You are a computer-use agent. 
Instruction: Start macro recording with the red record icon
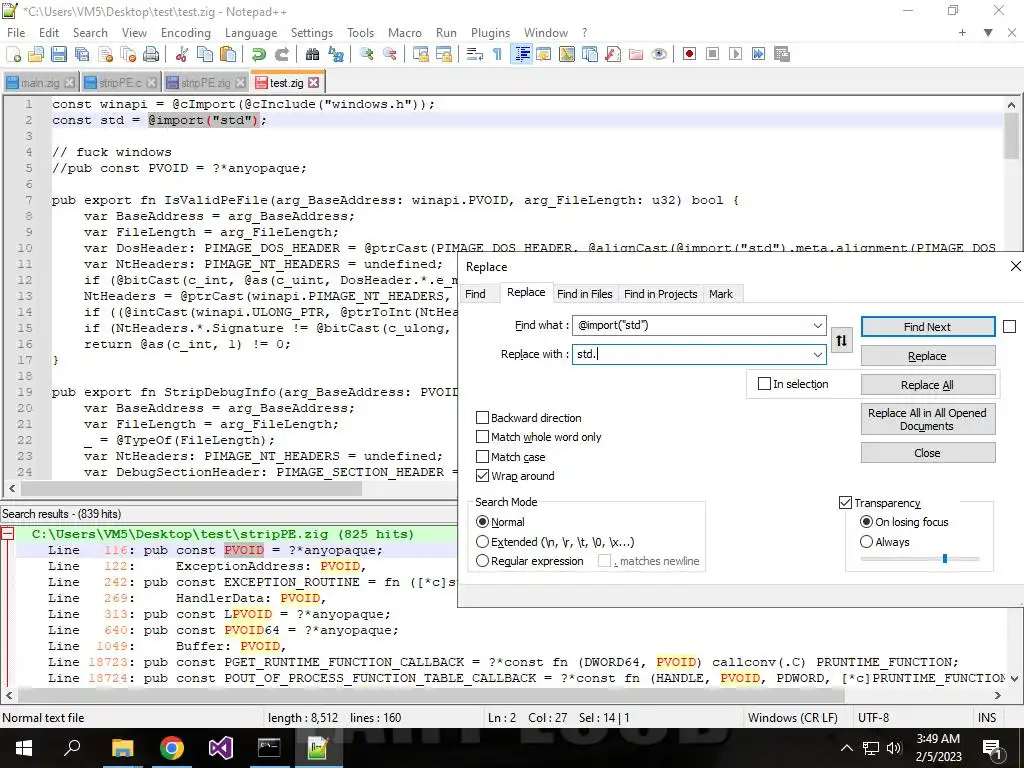coord(689,54)
